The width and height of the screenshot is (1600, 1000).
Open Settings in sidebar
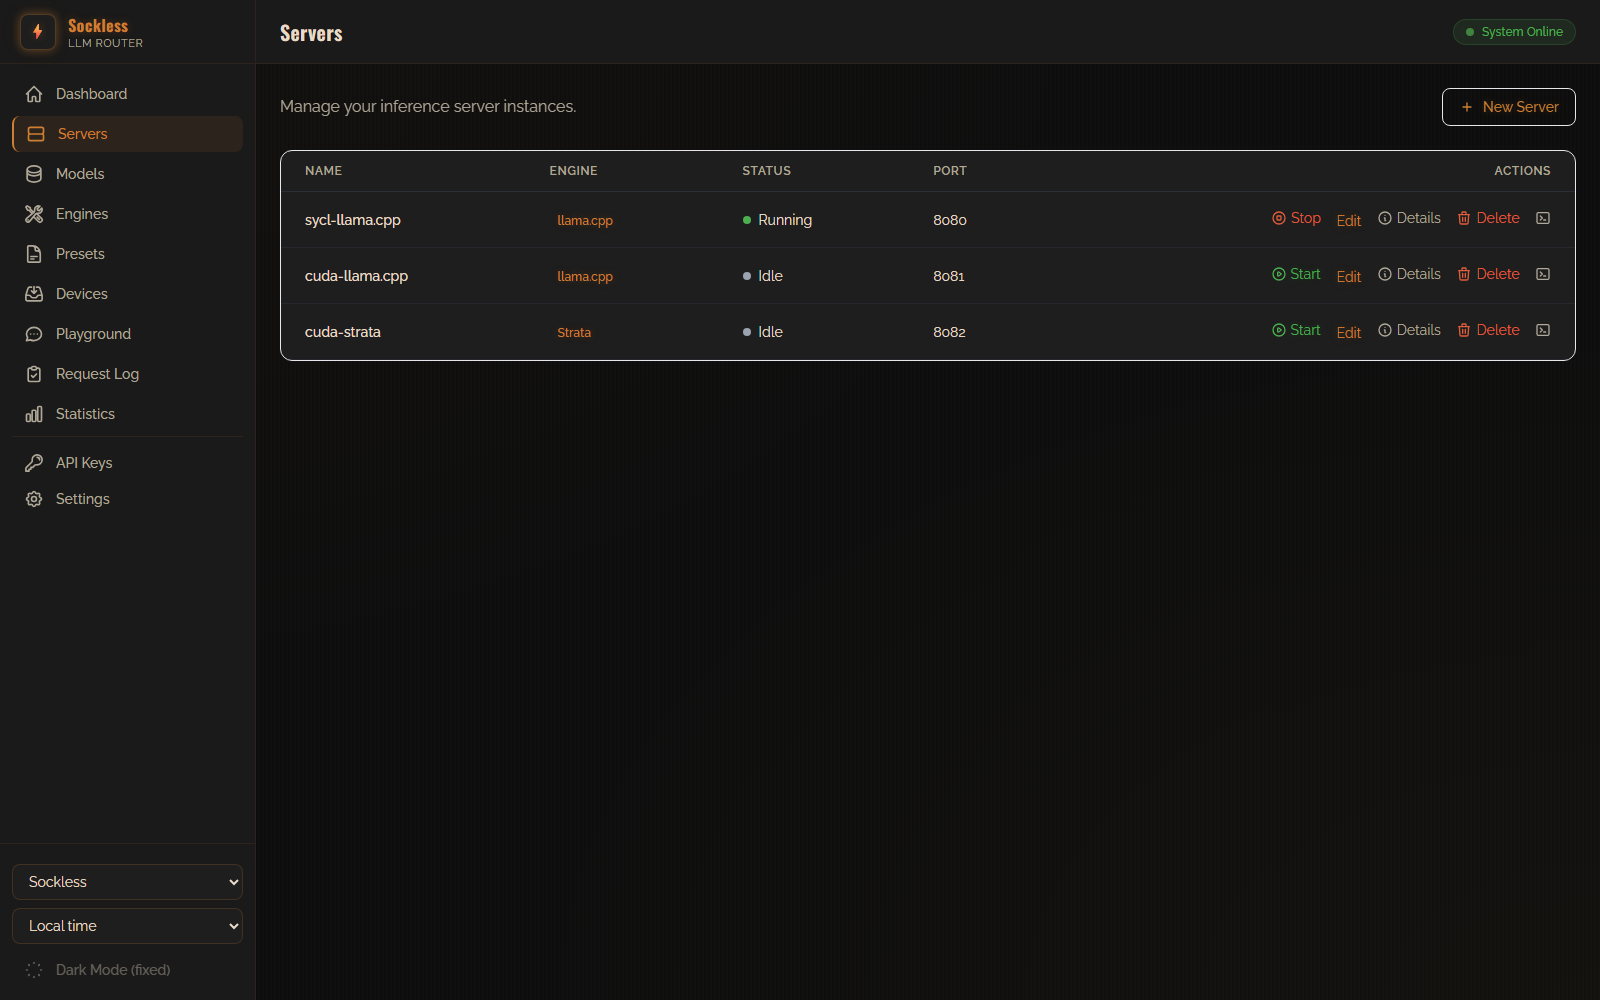(127, 499)
